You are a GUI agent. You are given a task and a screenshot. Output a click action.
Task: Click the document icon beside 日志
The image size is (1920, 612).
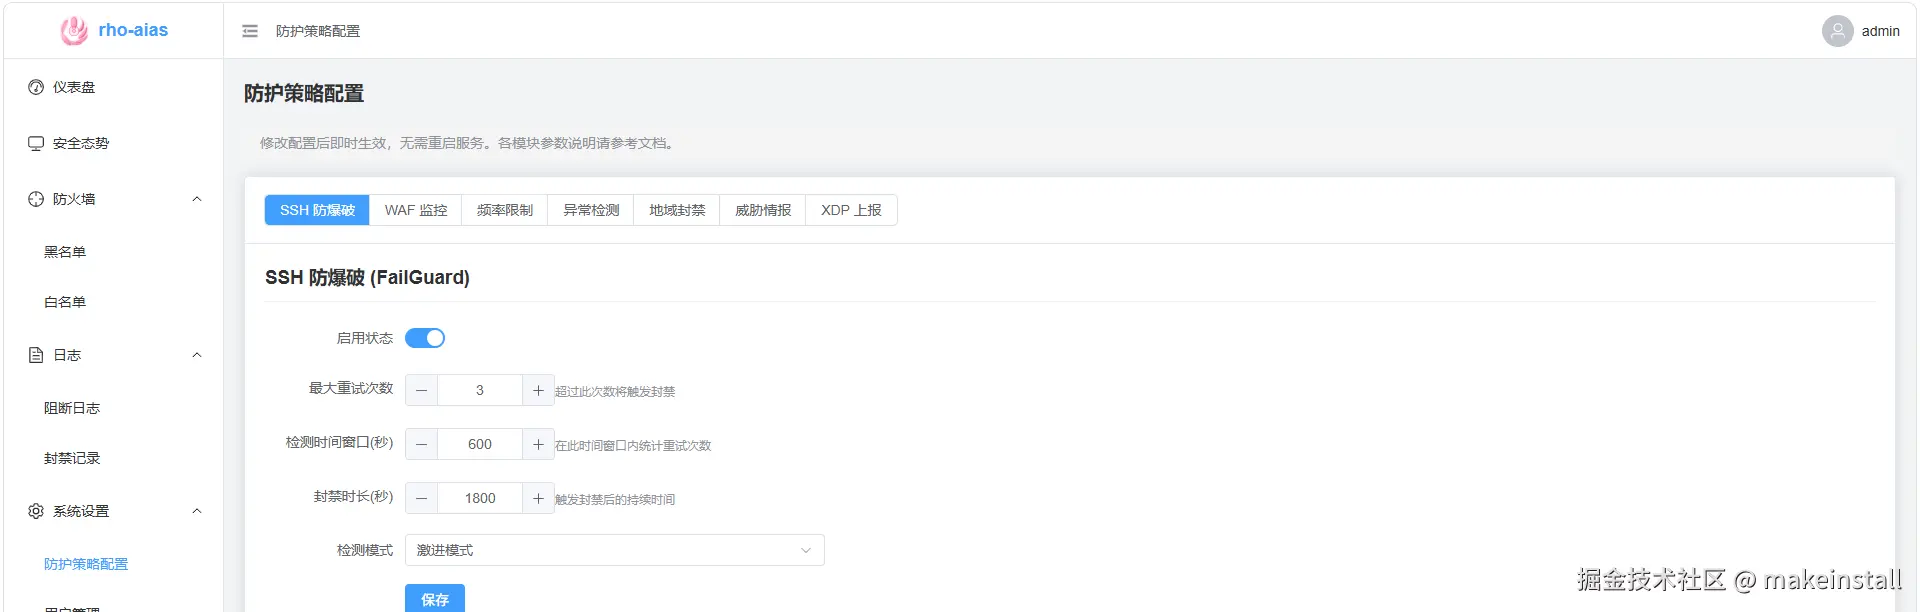[36, 355]
